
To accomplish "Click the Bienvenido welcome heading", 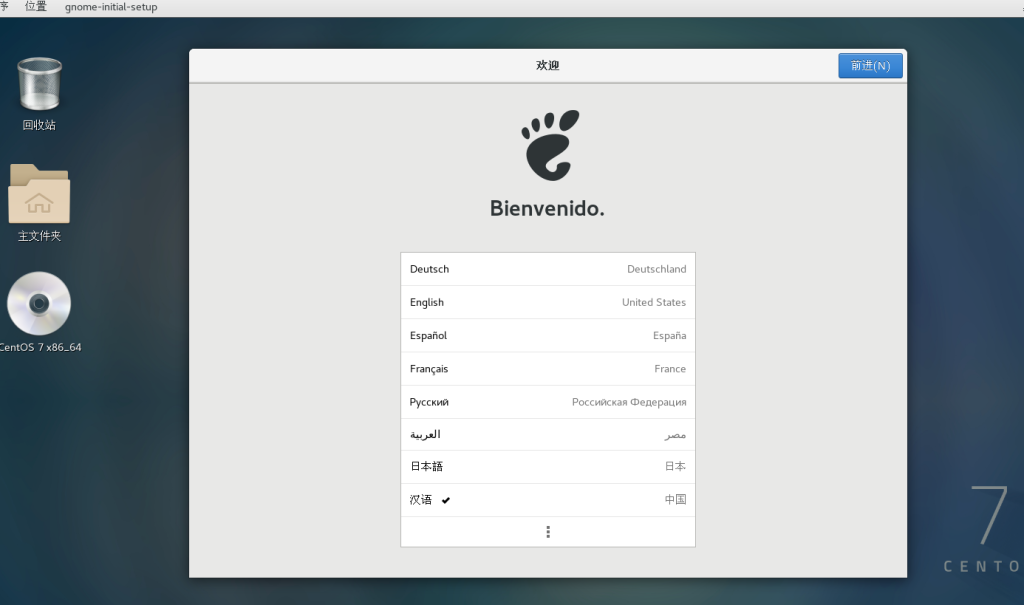I will (547, 209).
